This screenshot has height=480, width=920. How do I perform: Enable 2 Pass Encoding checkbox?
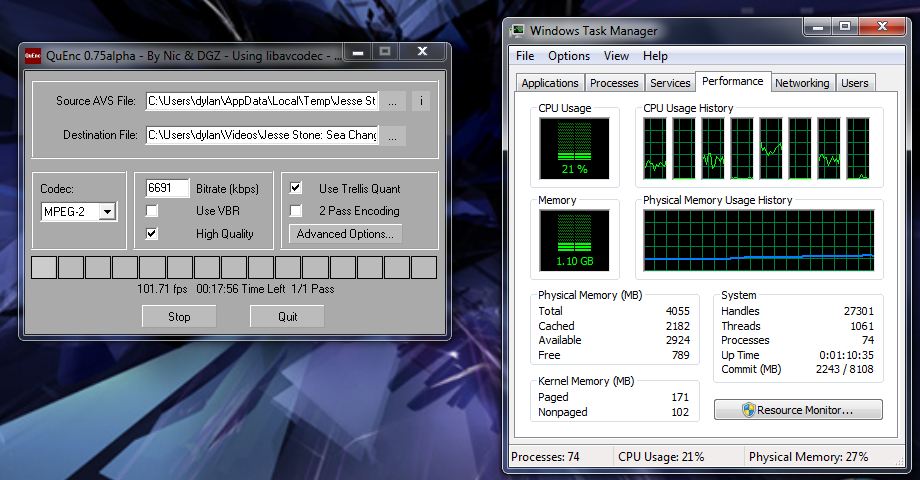pyautogui.click(x=296, y=211)
